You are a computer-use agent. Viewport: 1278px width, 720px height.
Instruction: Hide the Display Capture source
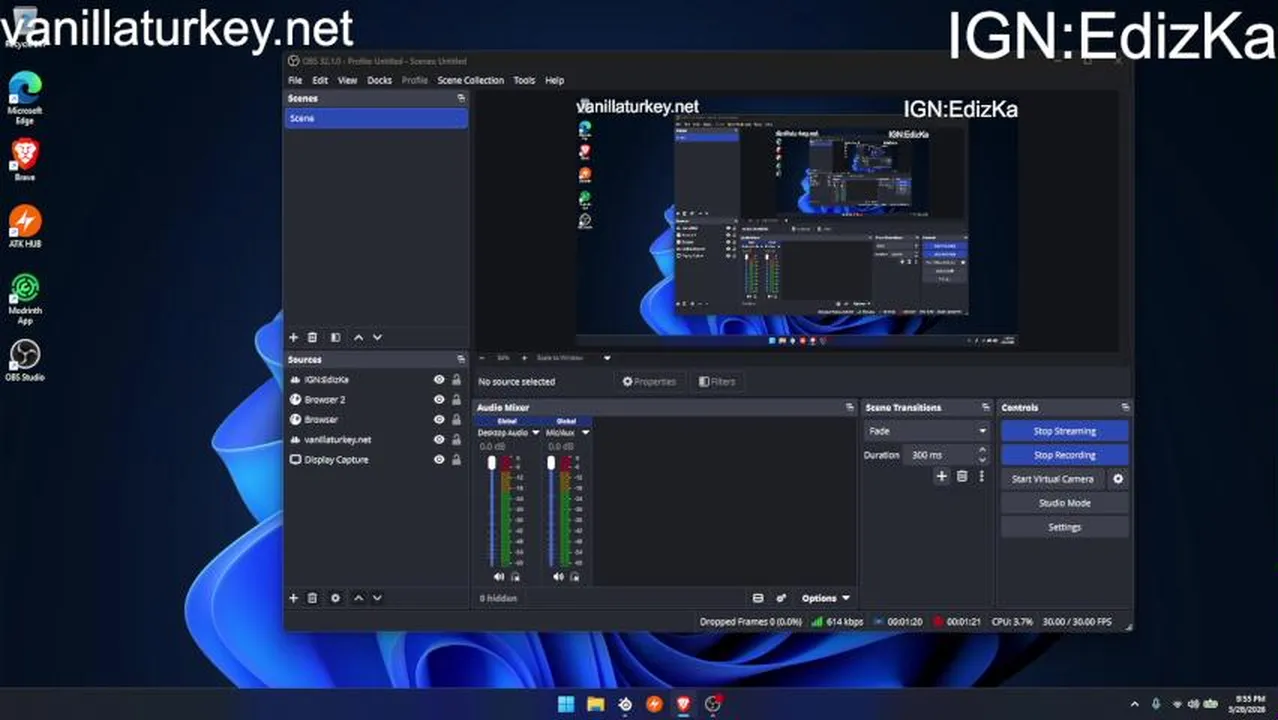click(x=439, y=460)
